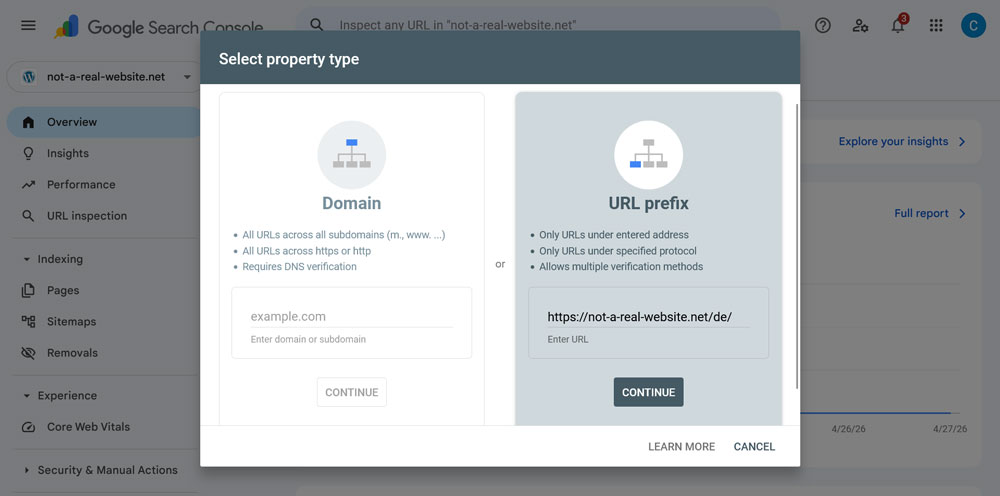Click the Explore your insights chevron
1000x496 pixels.
pos(962,142)
